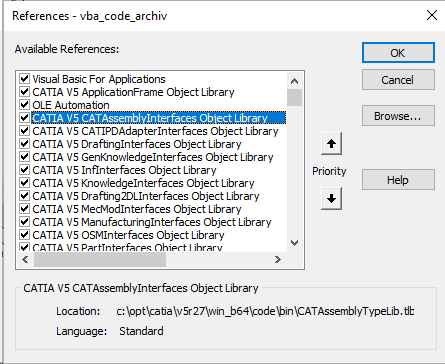Select CATIA V5 ApplicationFrame Object Library row
The width and height of the screenshot is (445, 364).
133,92
